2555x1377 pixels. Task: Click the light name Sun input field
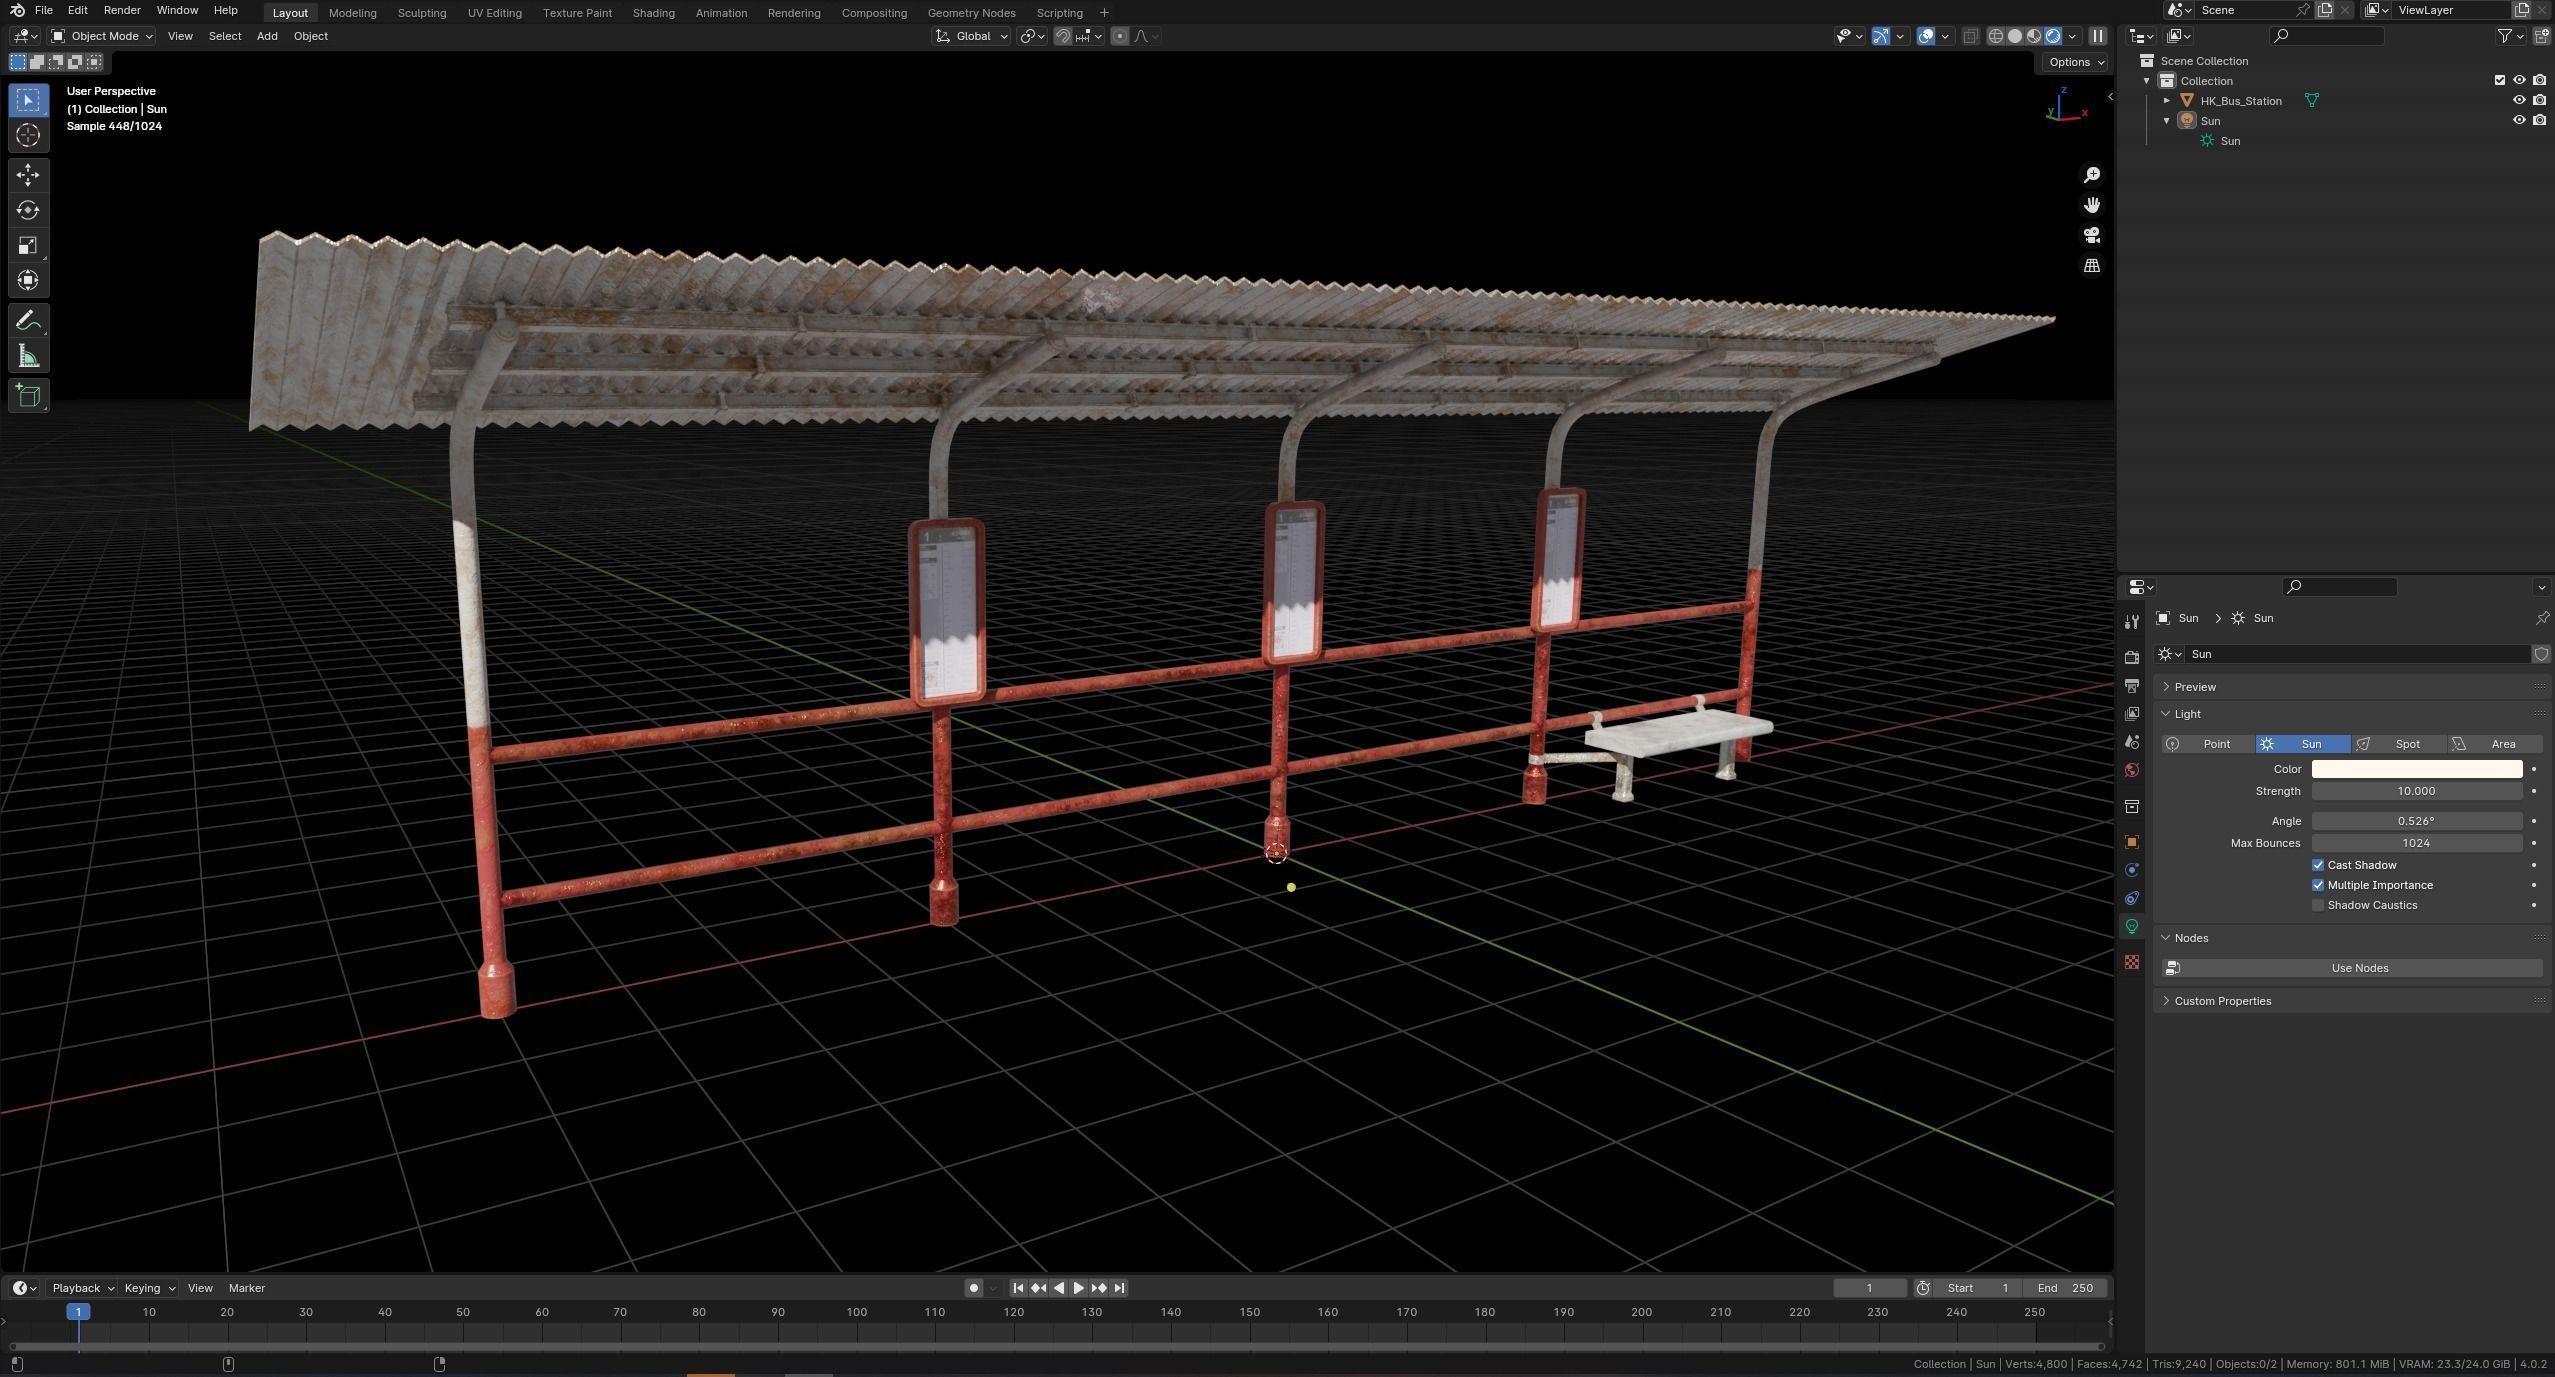[2357, 654]
